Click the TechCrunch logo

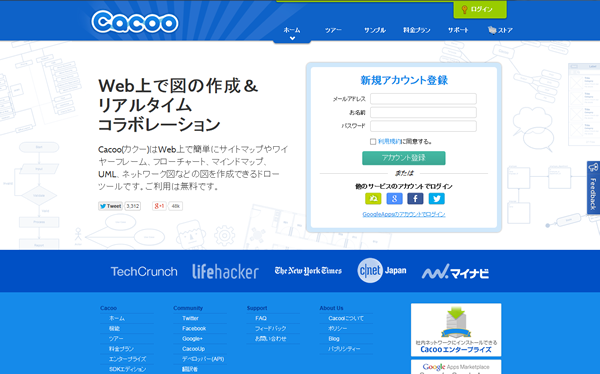(144, 271)
